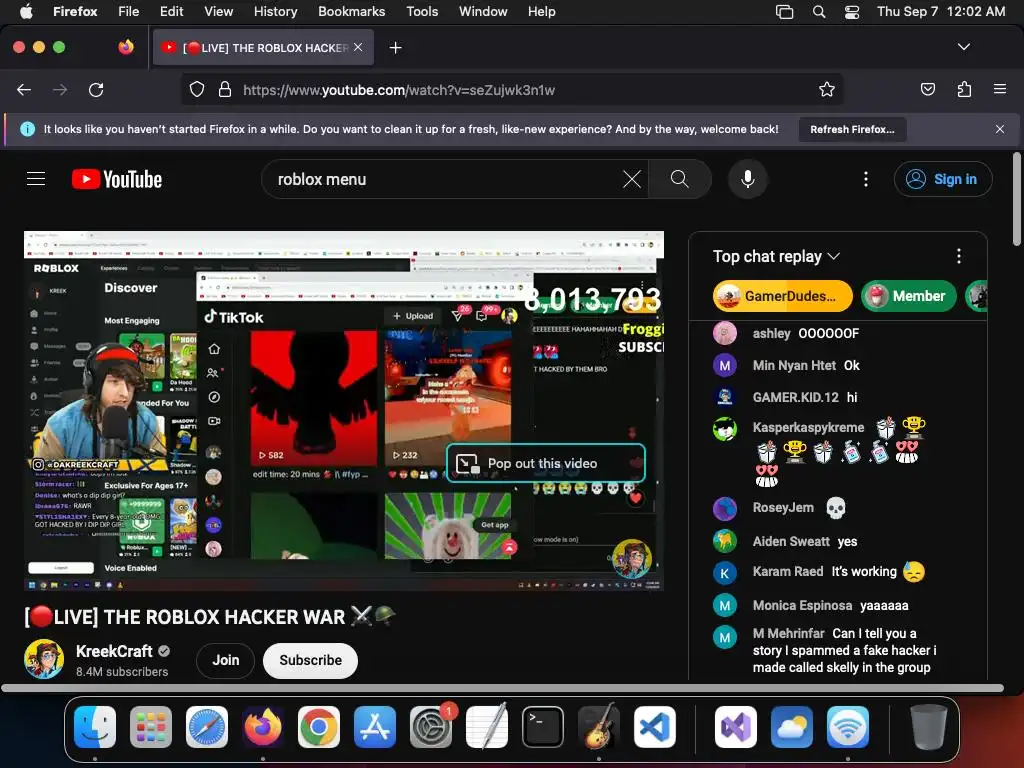Open macOS Control Center in menu bar
The image size is (1024, 768).
(x=852, y=12)
